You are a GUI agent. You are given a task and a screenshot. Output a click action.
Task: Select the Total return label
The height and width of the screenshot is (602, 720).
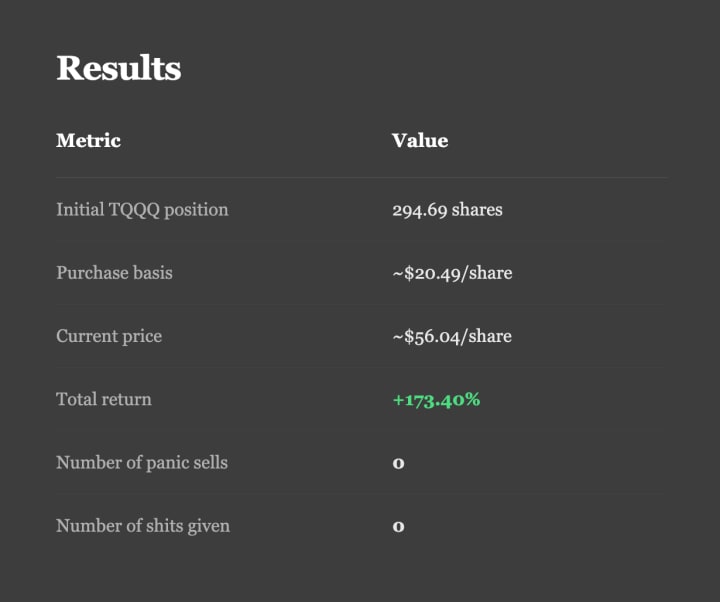point(104,399)
